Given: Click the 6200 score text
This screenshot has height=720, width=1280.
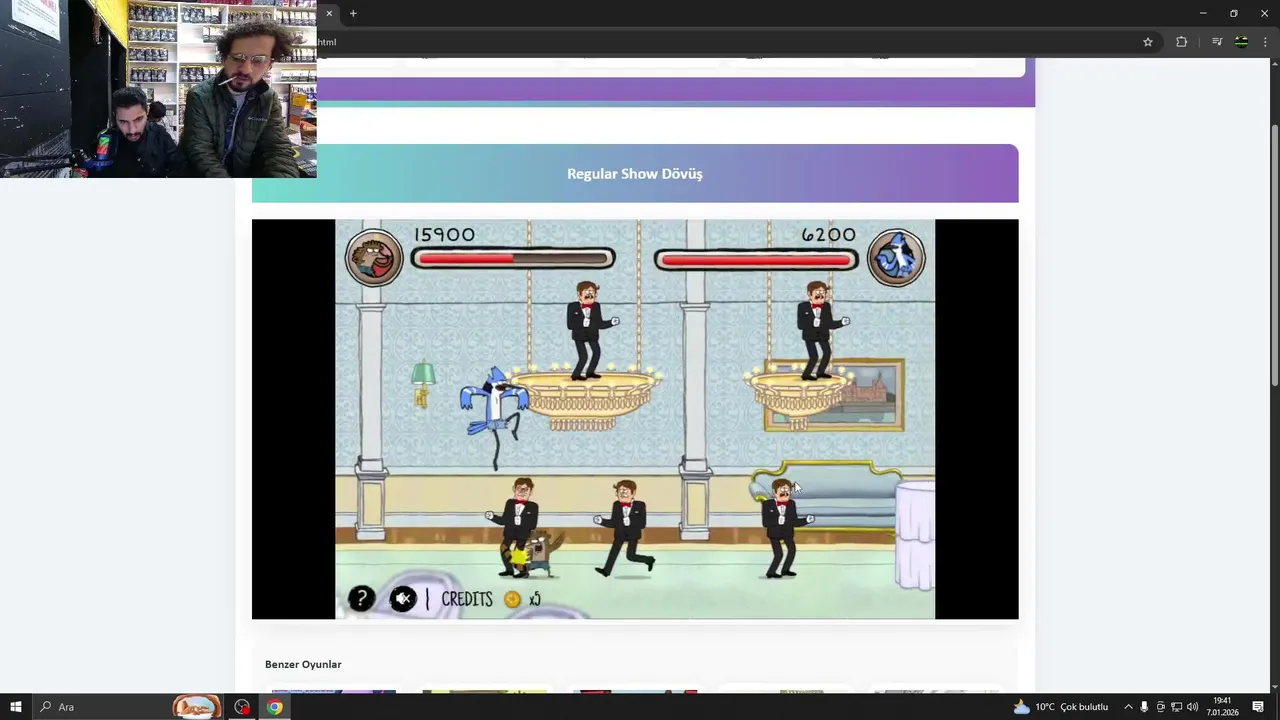Looking at the screenshot, I should coord(828,235).
